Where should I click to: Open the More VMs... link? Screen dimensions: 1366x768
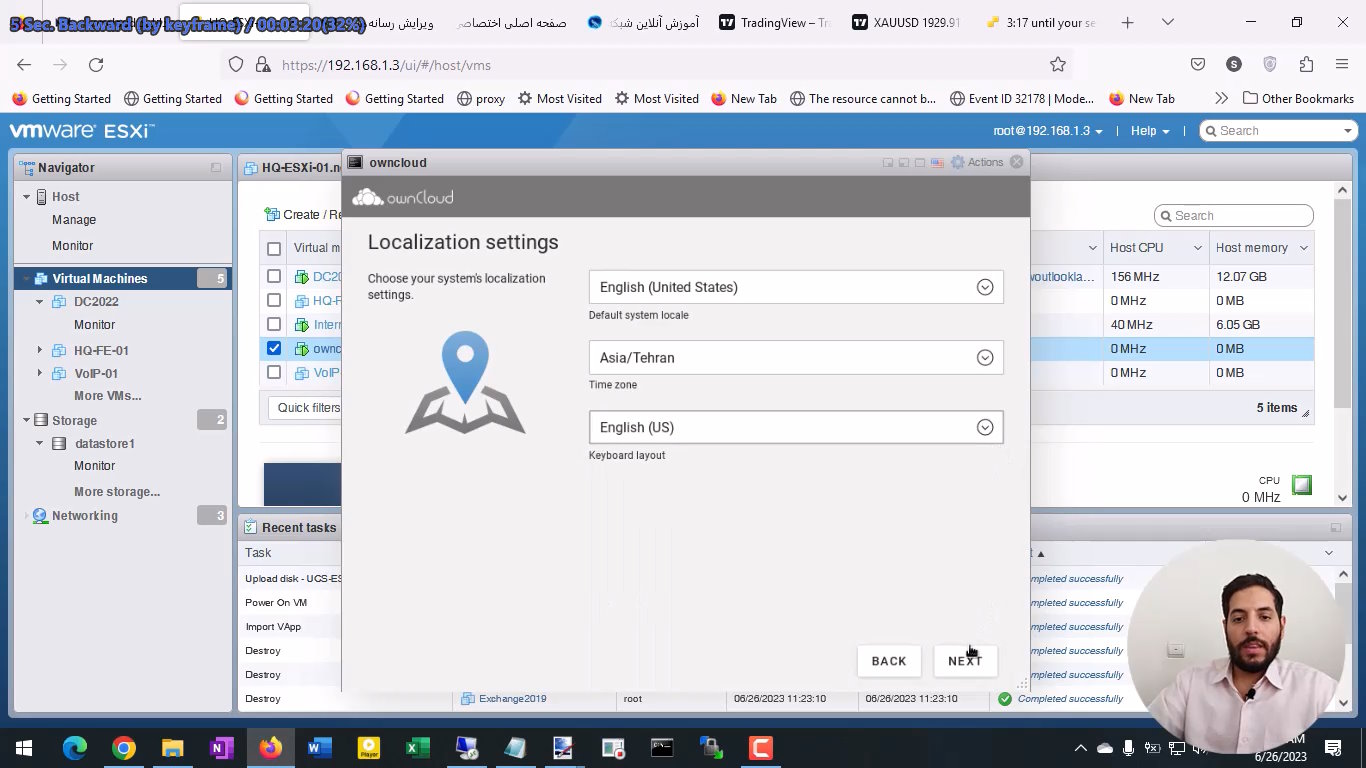click(107, 396)
